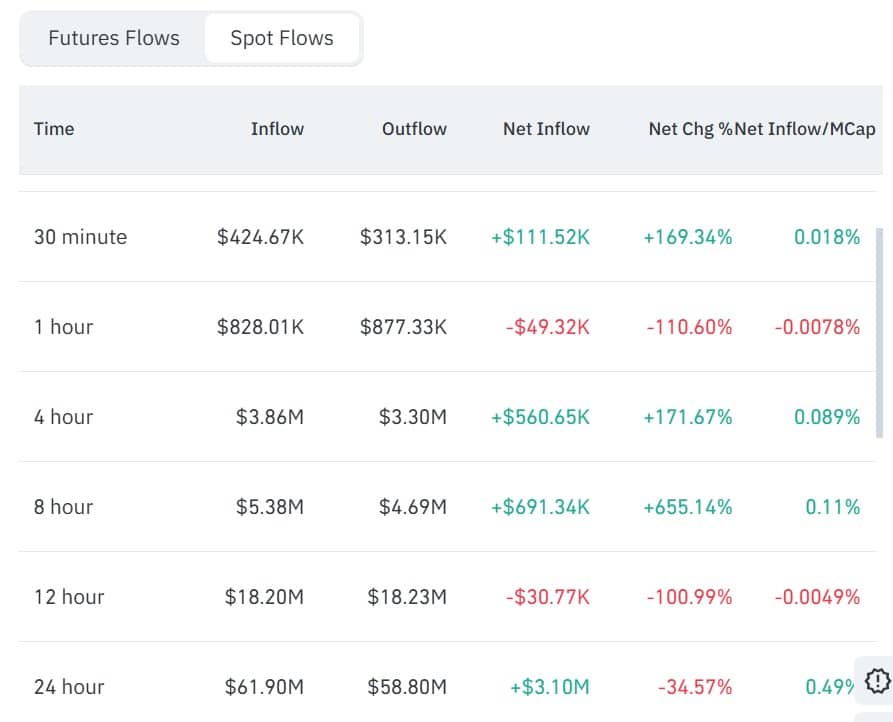Sort by the Inflow column header

(277, 129)
